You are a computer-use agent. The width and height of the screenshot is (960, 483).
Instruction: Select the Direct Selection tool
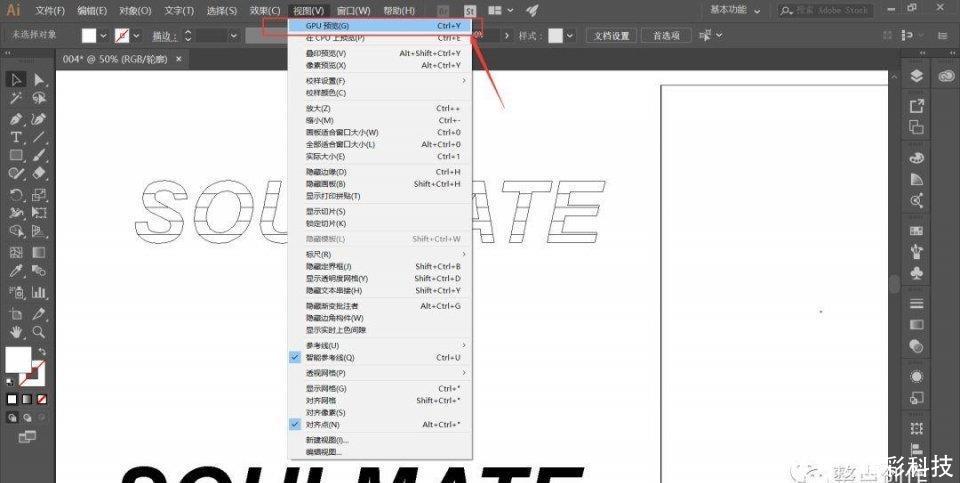pos(39,80)
